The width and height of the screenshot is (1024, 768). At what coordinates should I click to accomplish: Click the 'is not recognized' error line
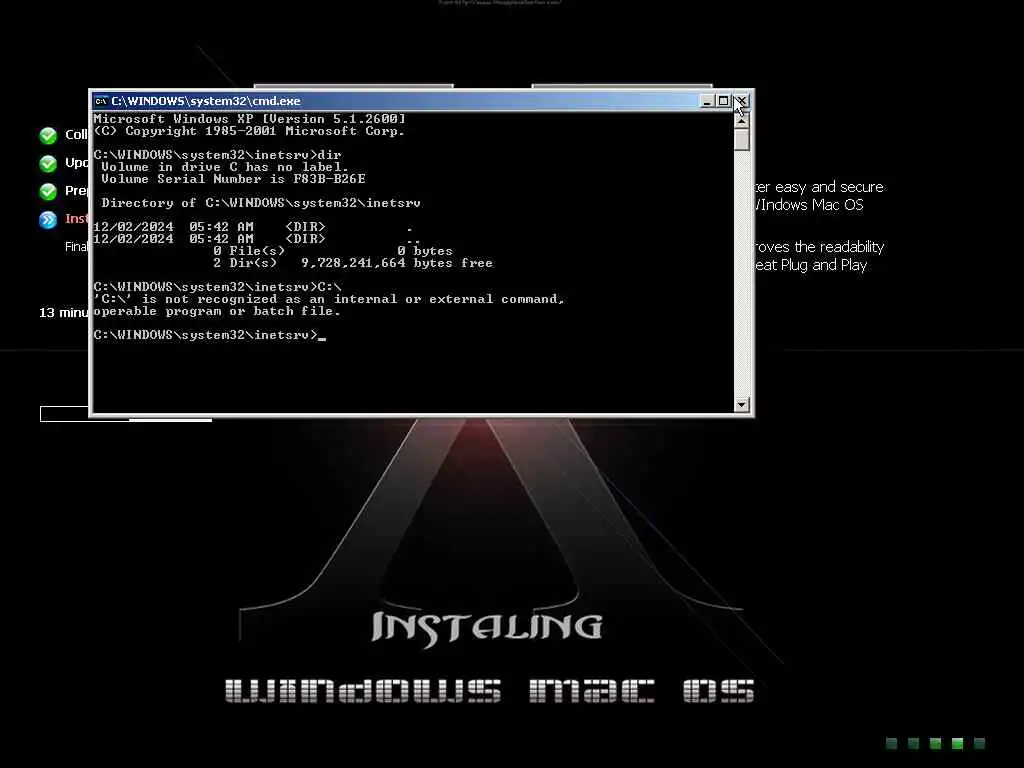click(328, 299)
